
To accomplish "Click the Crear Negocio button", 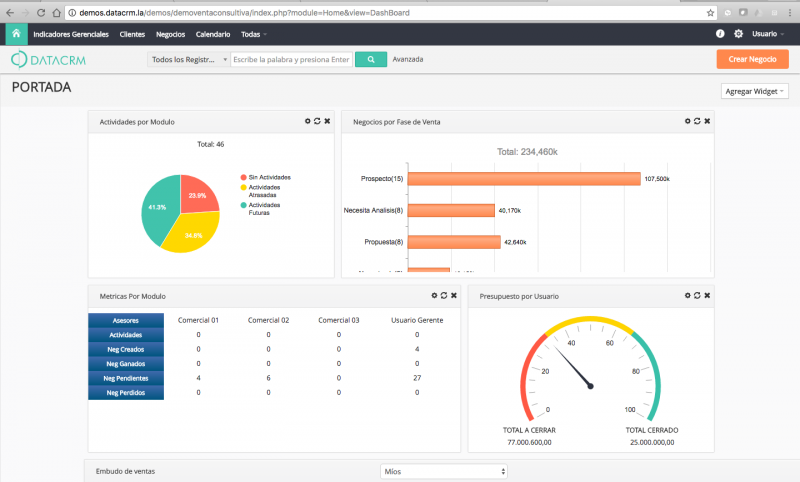I will (752, 60).
